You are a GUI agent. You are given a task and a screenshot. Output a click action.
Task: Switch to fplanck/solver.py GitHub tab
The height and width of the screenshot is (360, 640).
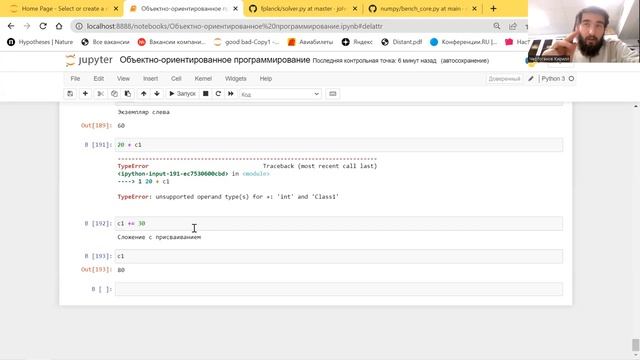point(302,9)
